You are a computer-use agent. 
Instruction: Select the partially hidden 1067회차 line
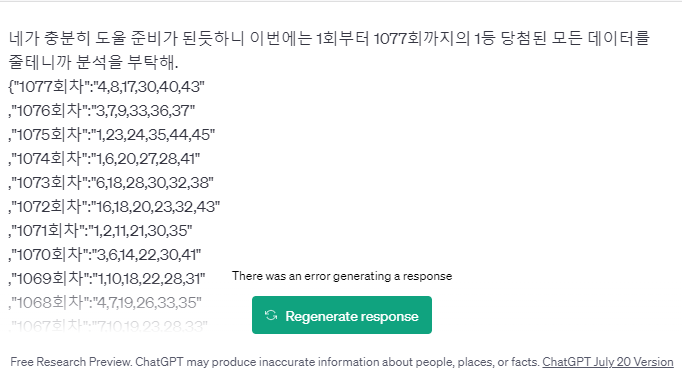click(108, 325)
